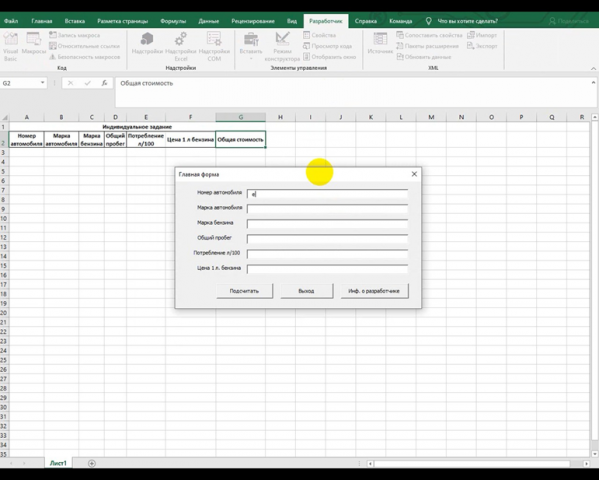Focus the Номер автомобиля text field
The image size is (599, 480).
click(327, 194)
